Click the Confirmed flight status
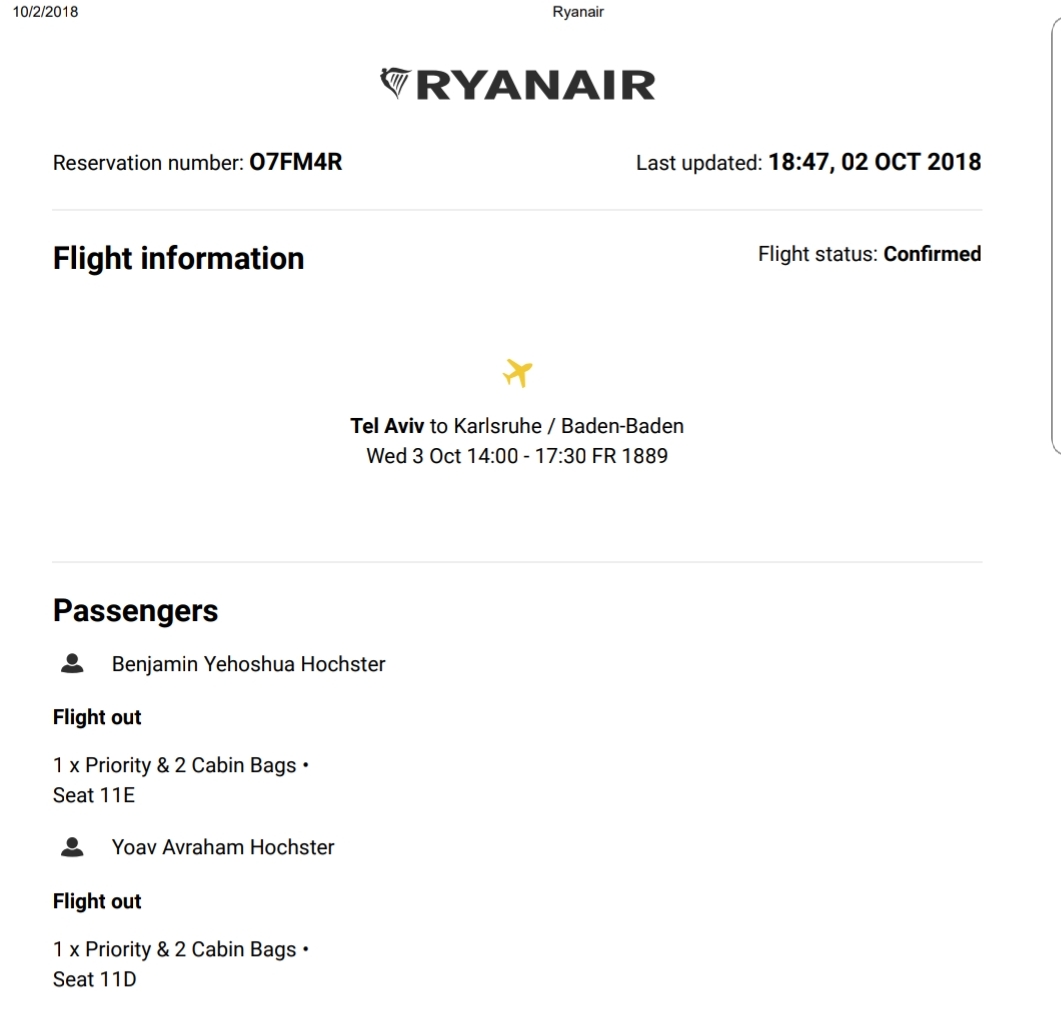Screen dimensions: 1061x1010 coord(932,254)
